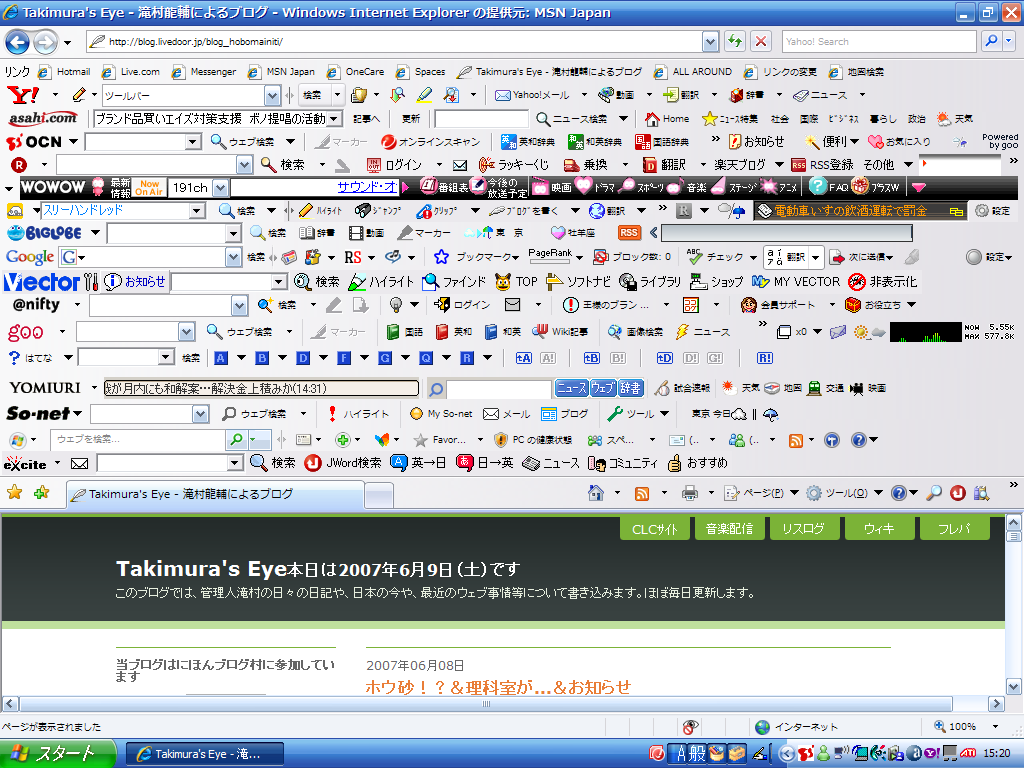Open the address bar dropdown arrow
Image resolution: width=1024 pixels, height=768 pixels.
tap(711, 42)
